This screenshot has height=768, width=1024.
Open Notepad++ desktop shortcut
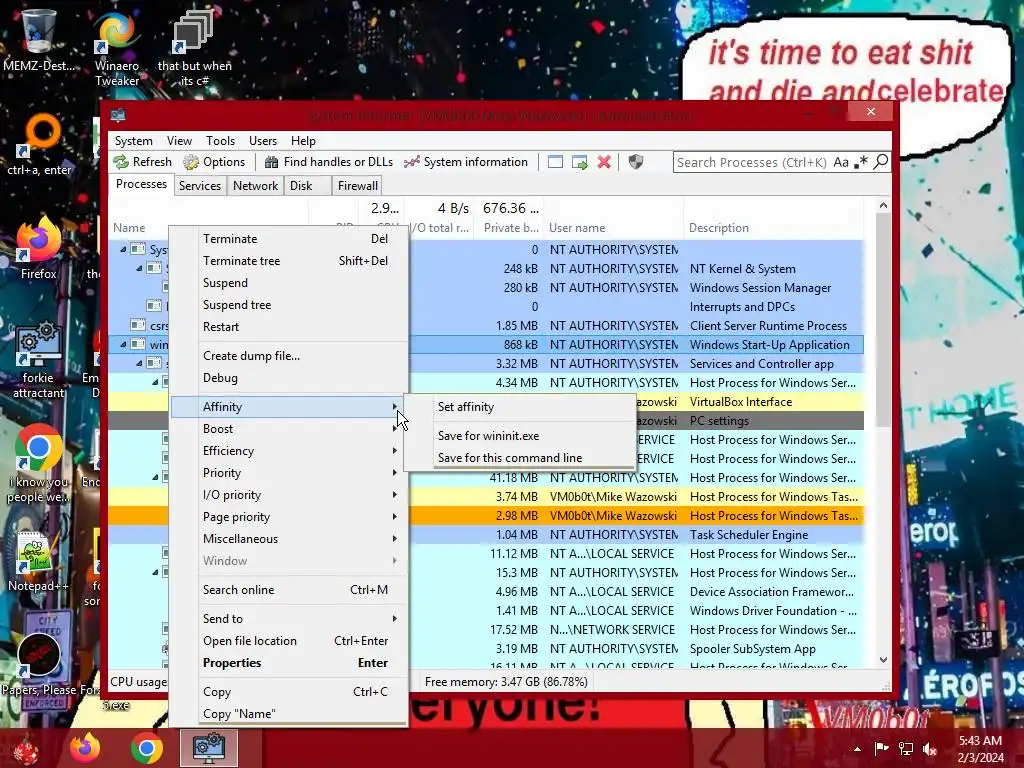click(37, 562)
